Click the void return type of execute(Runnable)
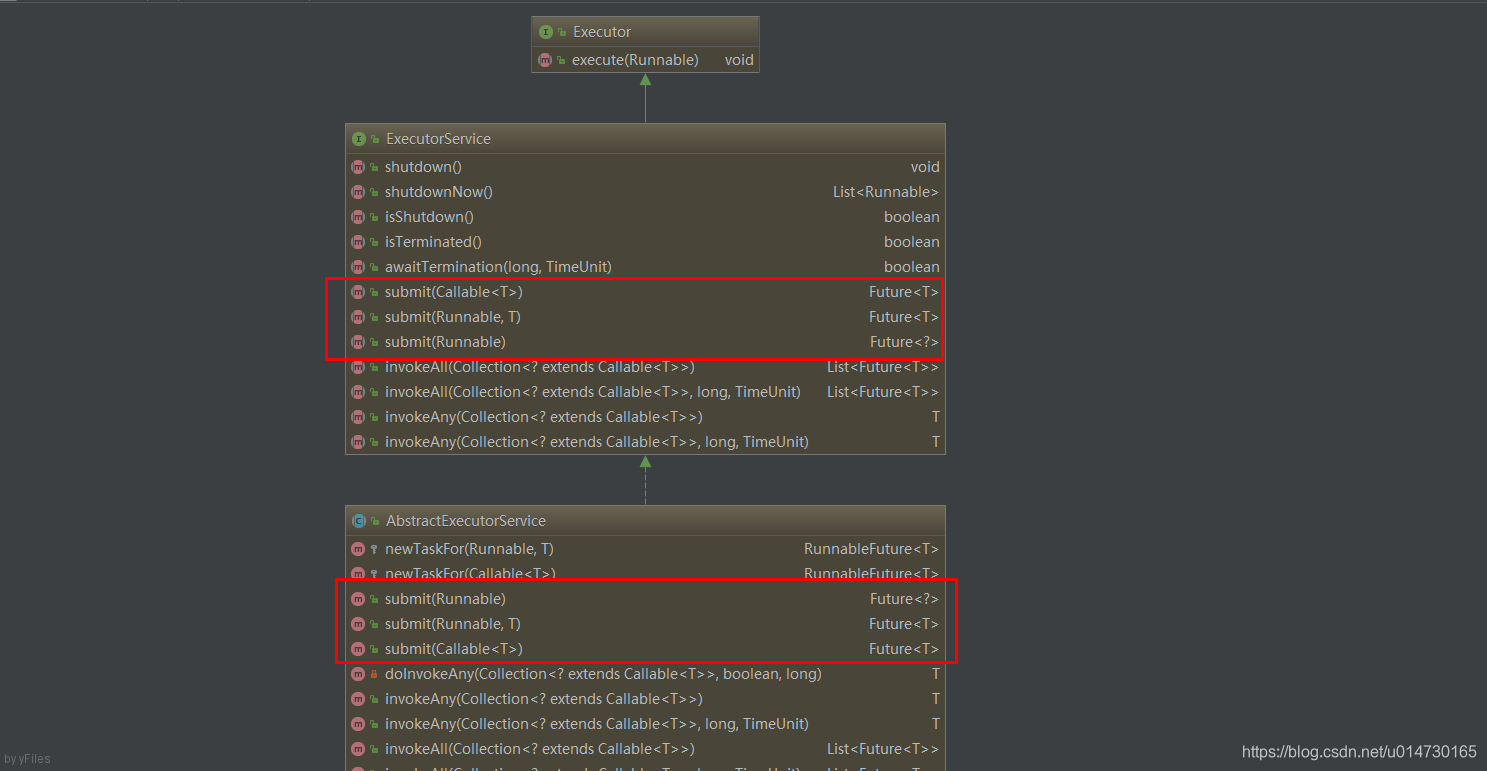 (x=739, y=60)
